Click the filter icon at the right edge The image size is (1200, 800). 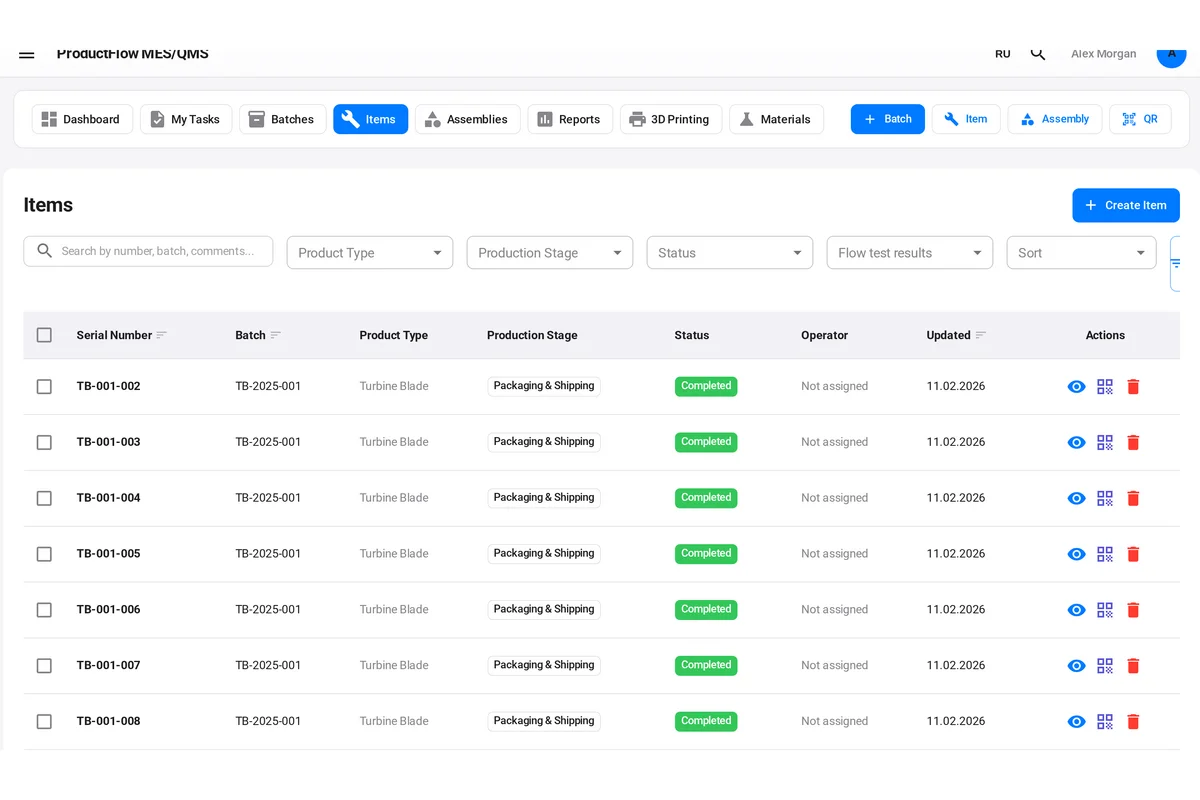coord(1176,263)
